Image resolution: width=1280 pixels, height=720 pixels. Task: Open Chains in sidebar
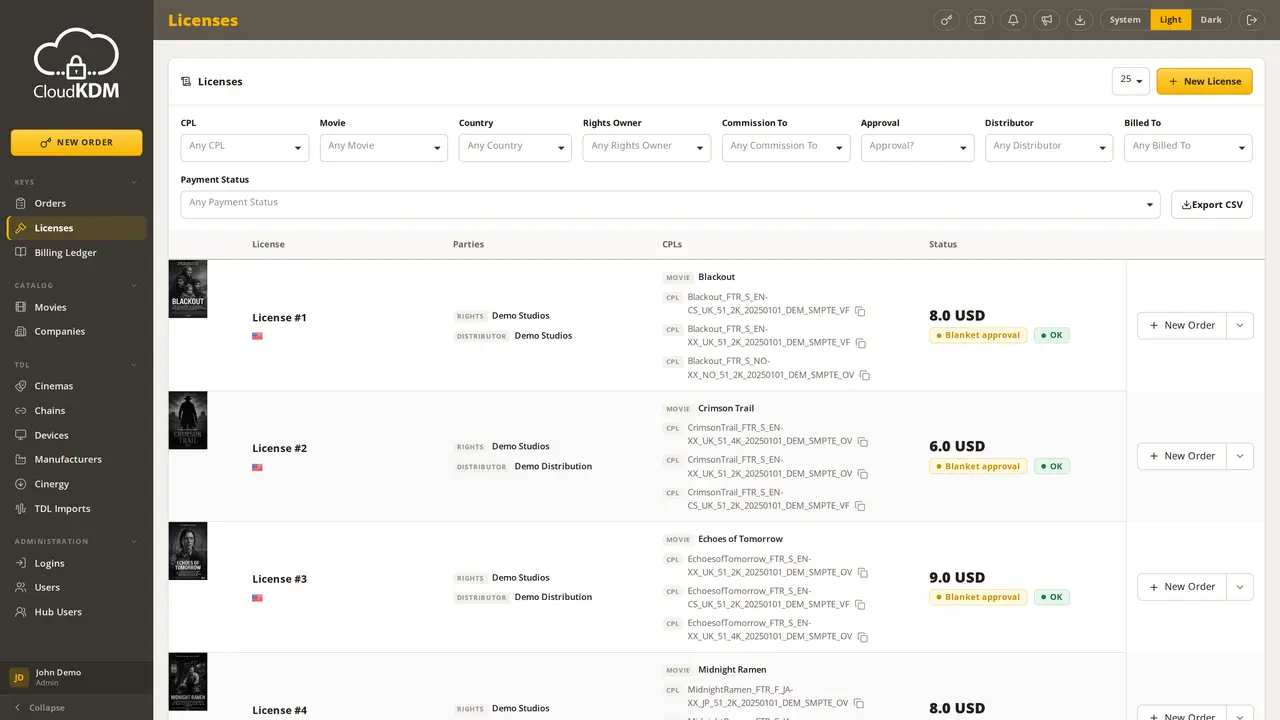pos(76,410)
